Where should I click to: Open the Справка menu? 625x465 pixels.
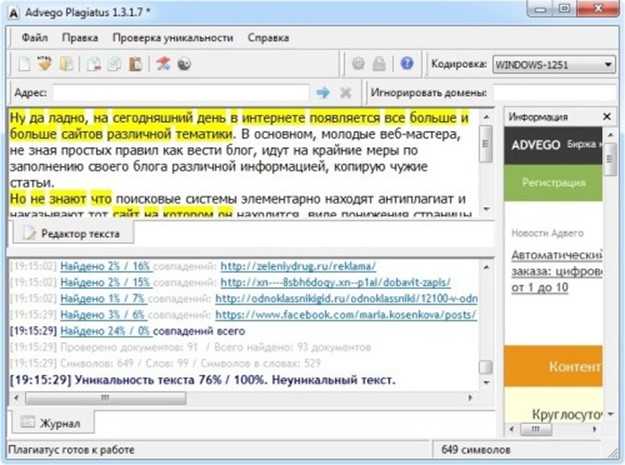click(268, 38)
